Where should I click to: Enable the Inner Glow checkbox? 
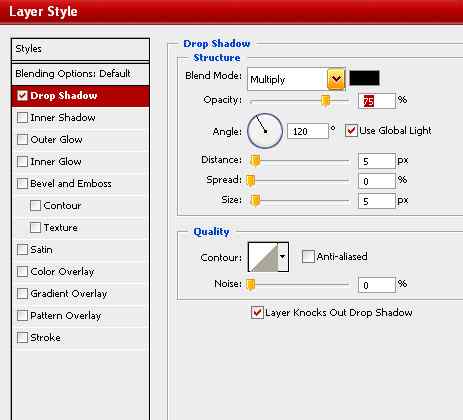pyautogui.click(x=22, y=162)
